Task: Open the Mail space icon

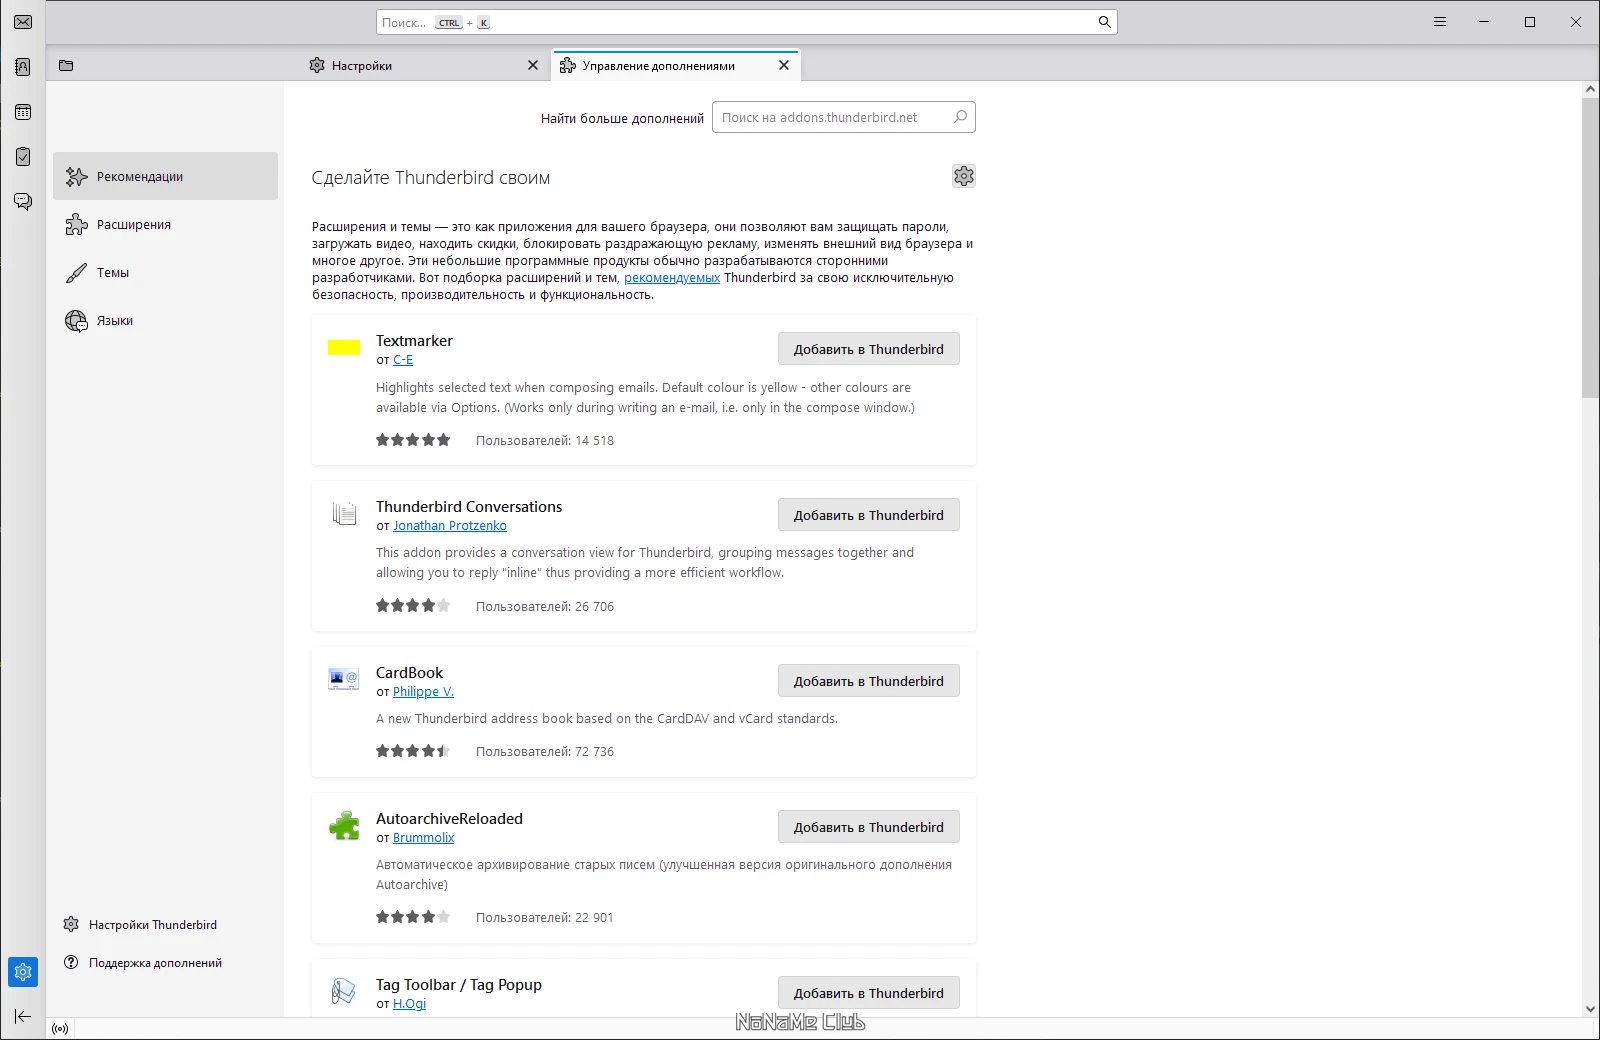Action: [x=23, y=22]
